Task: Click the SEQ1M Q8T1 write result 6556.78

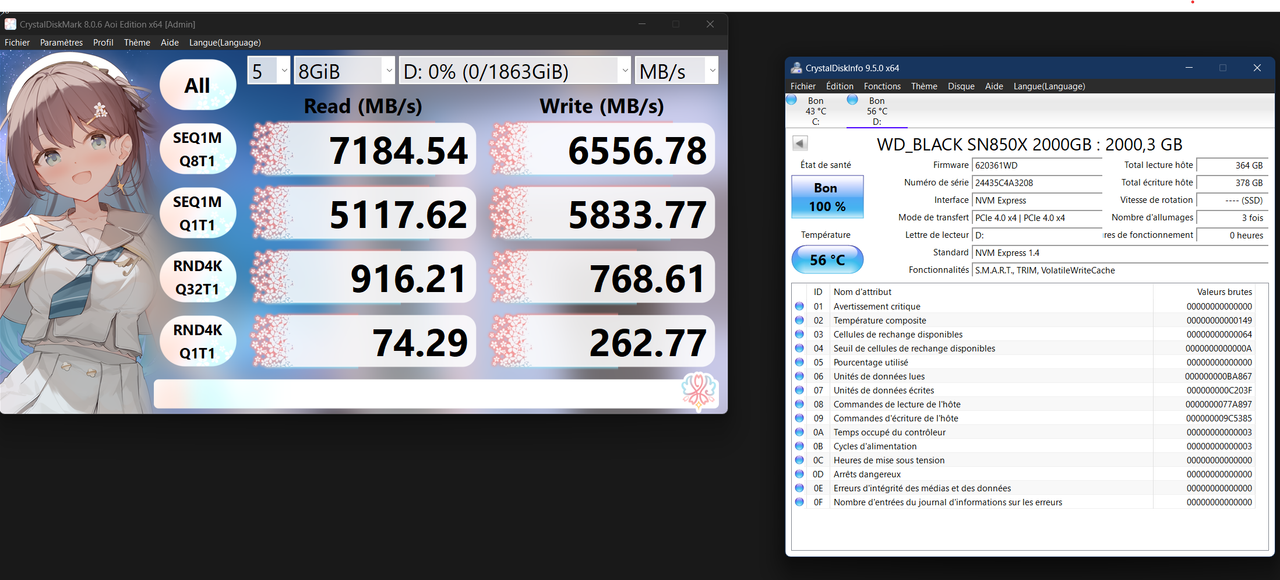Action: click(x=603, y=149)
